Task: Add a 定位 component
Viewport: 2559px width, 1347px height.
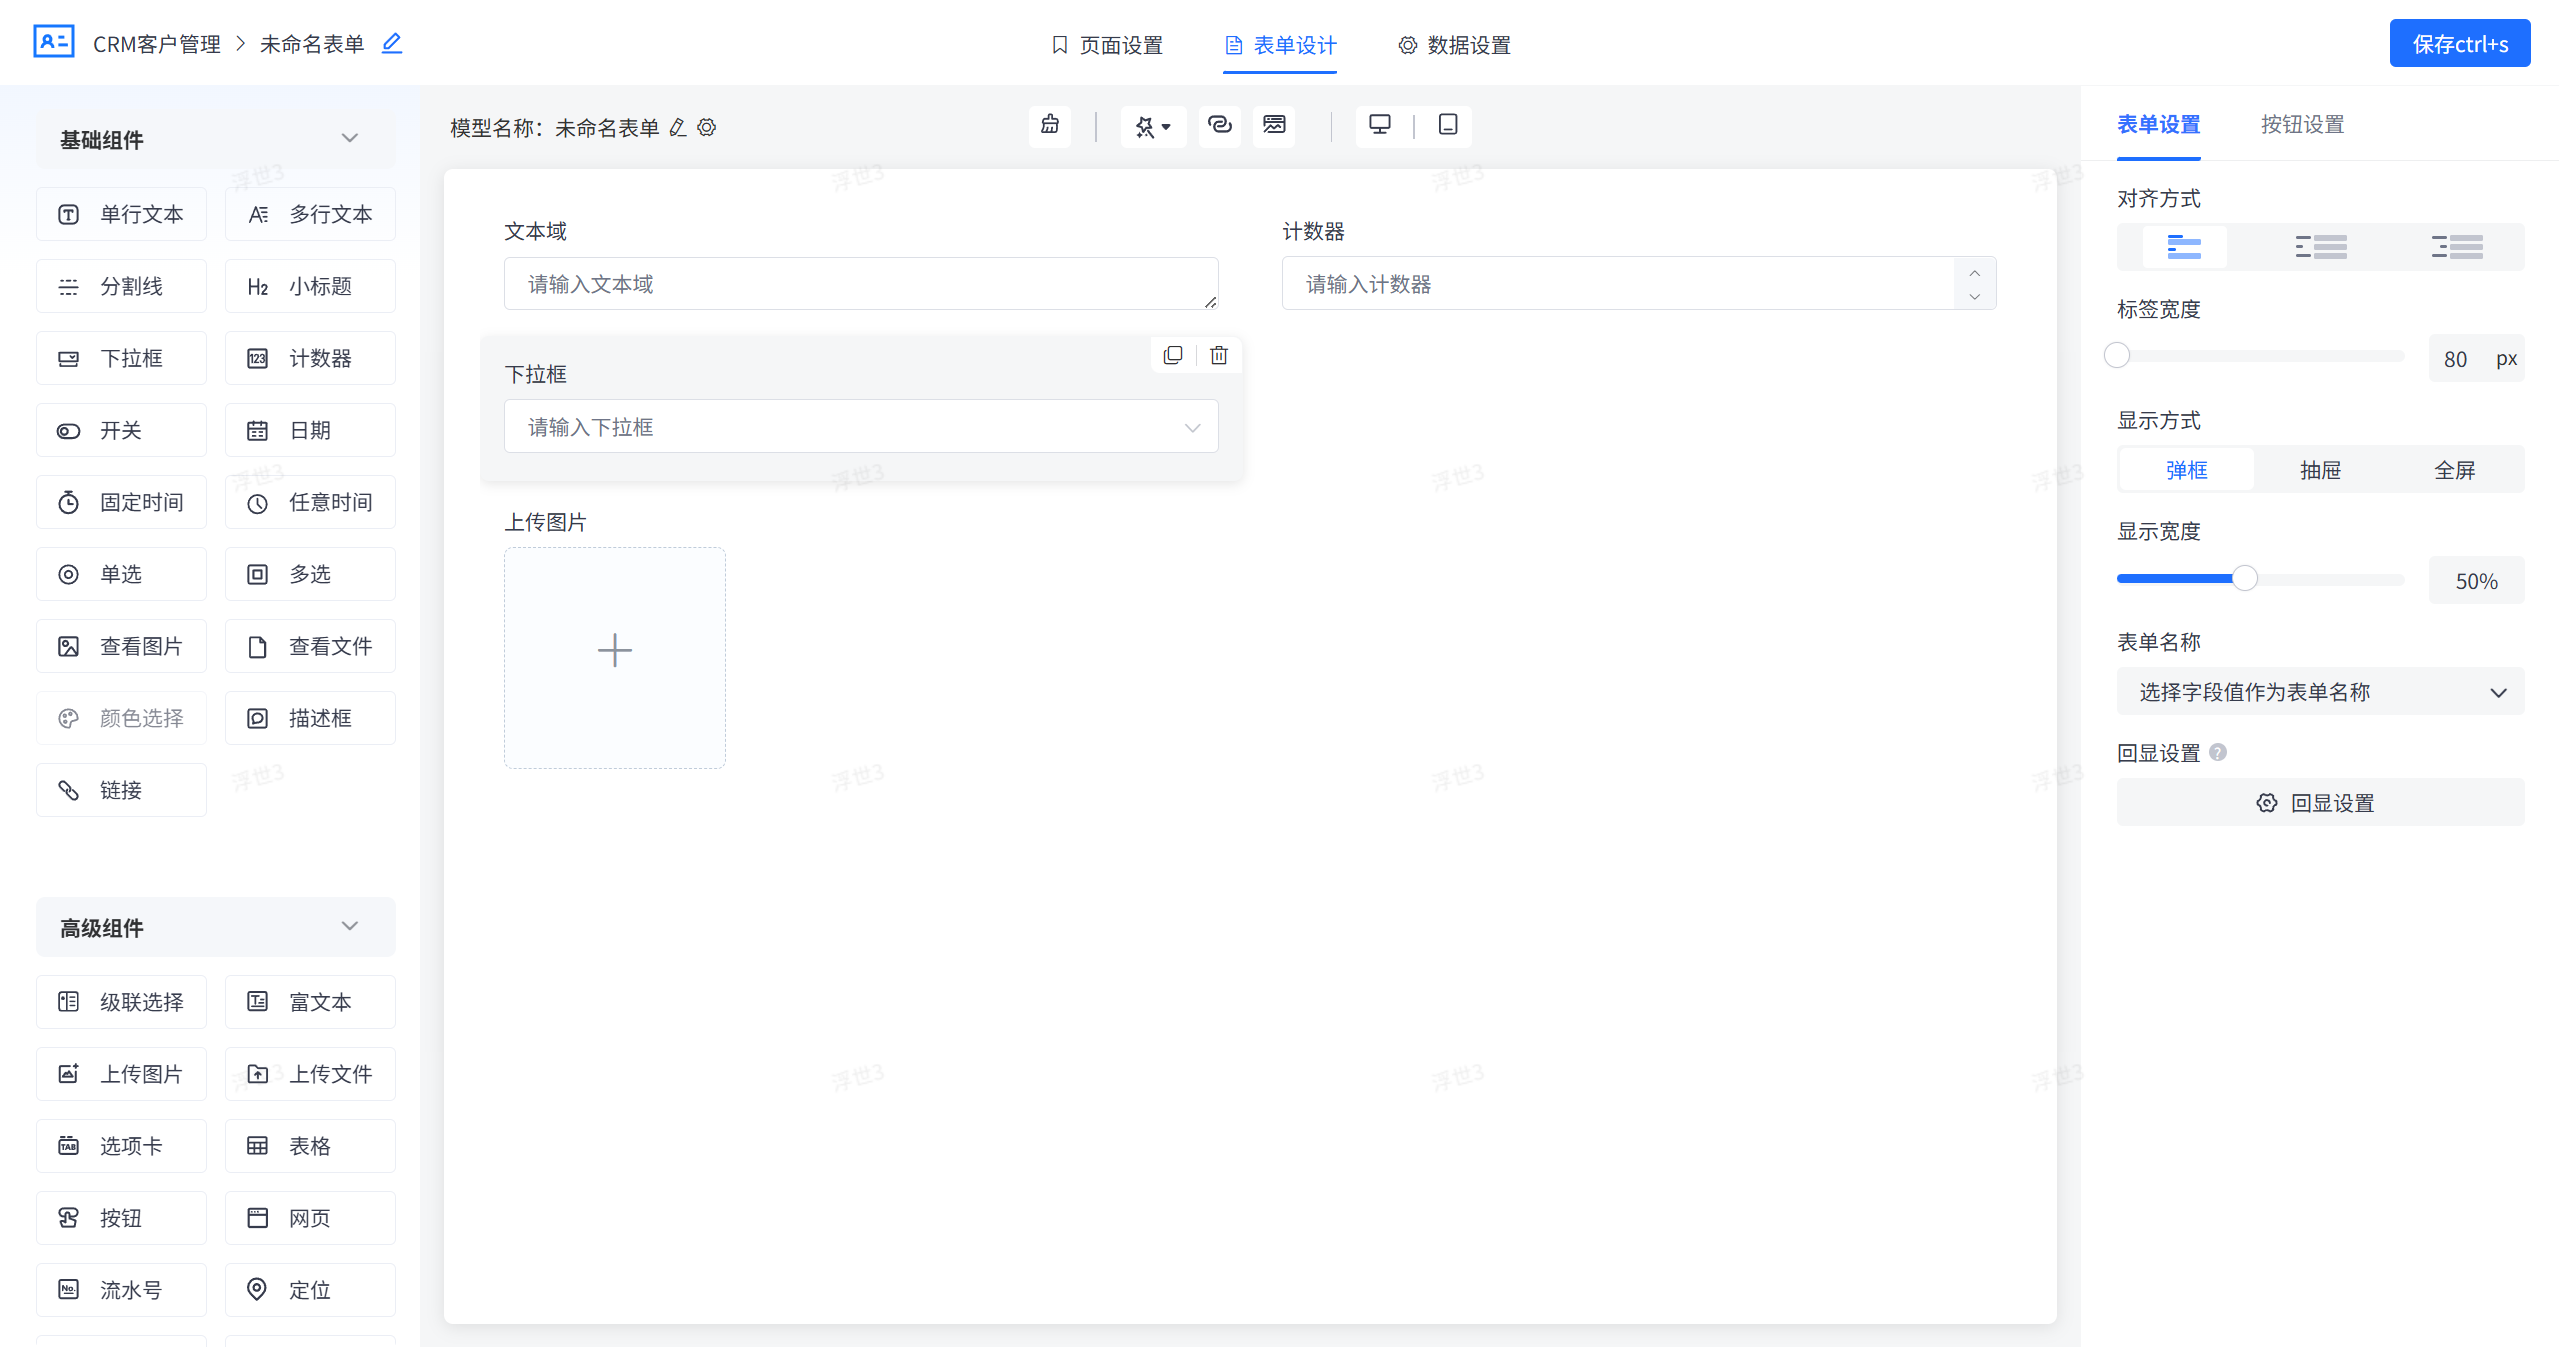Action: [x=311, y=1290]
